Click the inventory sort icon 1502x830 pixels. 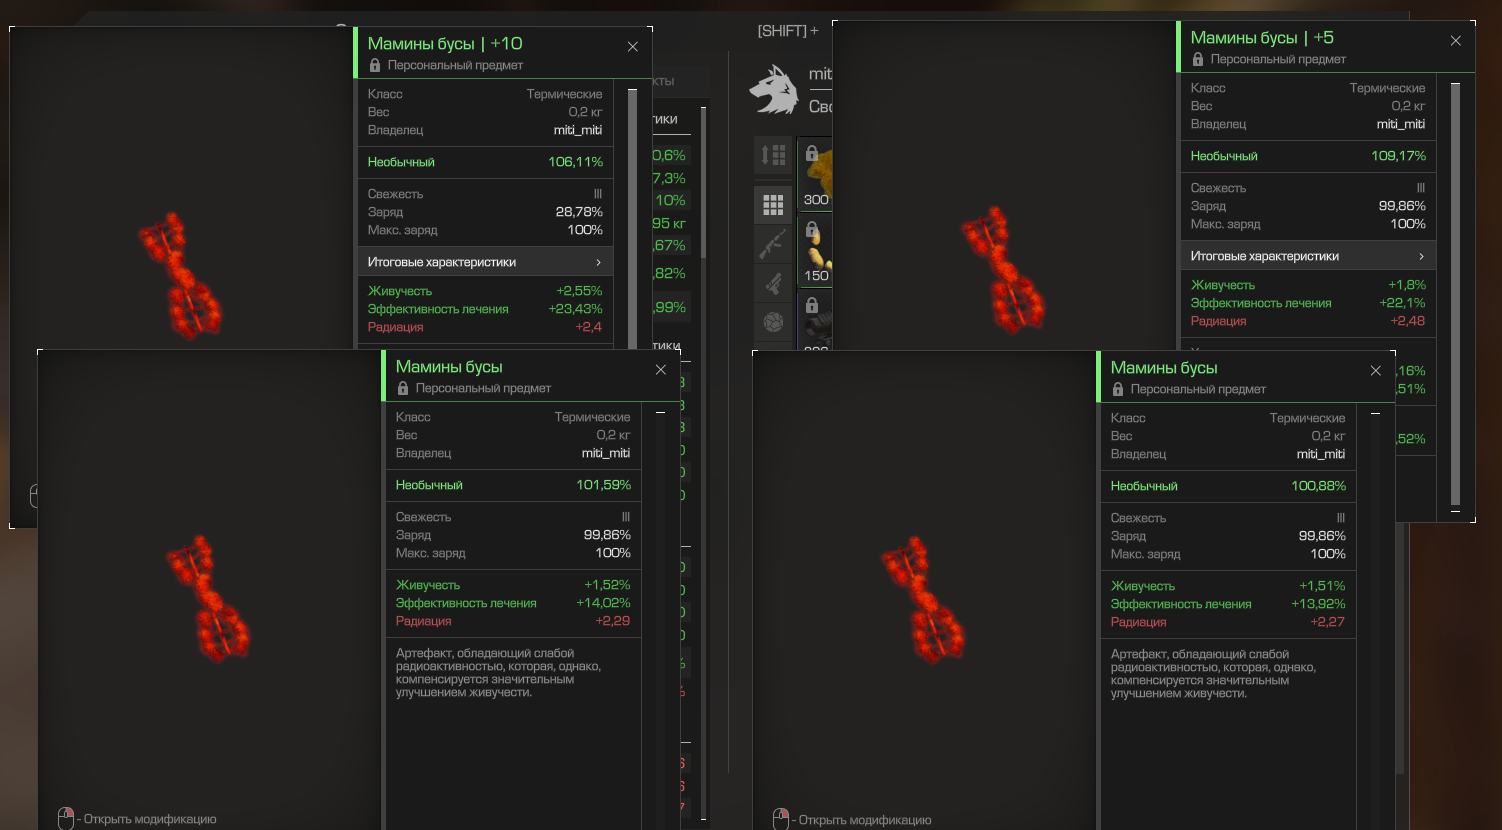773,155
